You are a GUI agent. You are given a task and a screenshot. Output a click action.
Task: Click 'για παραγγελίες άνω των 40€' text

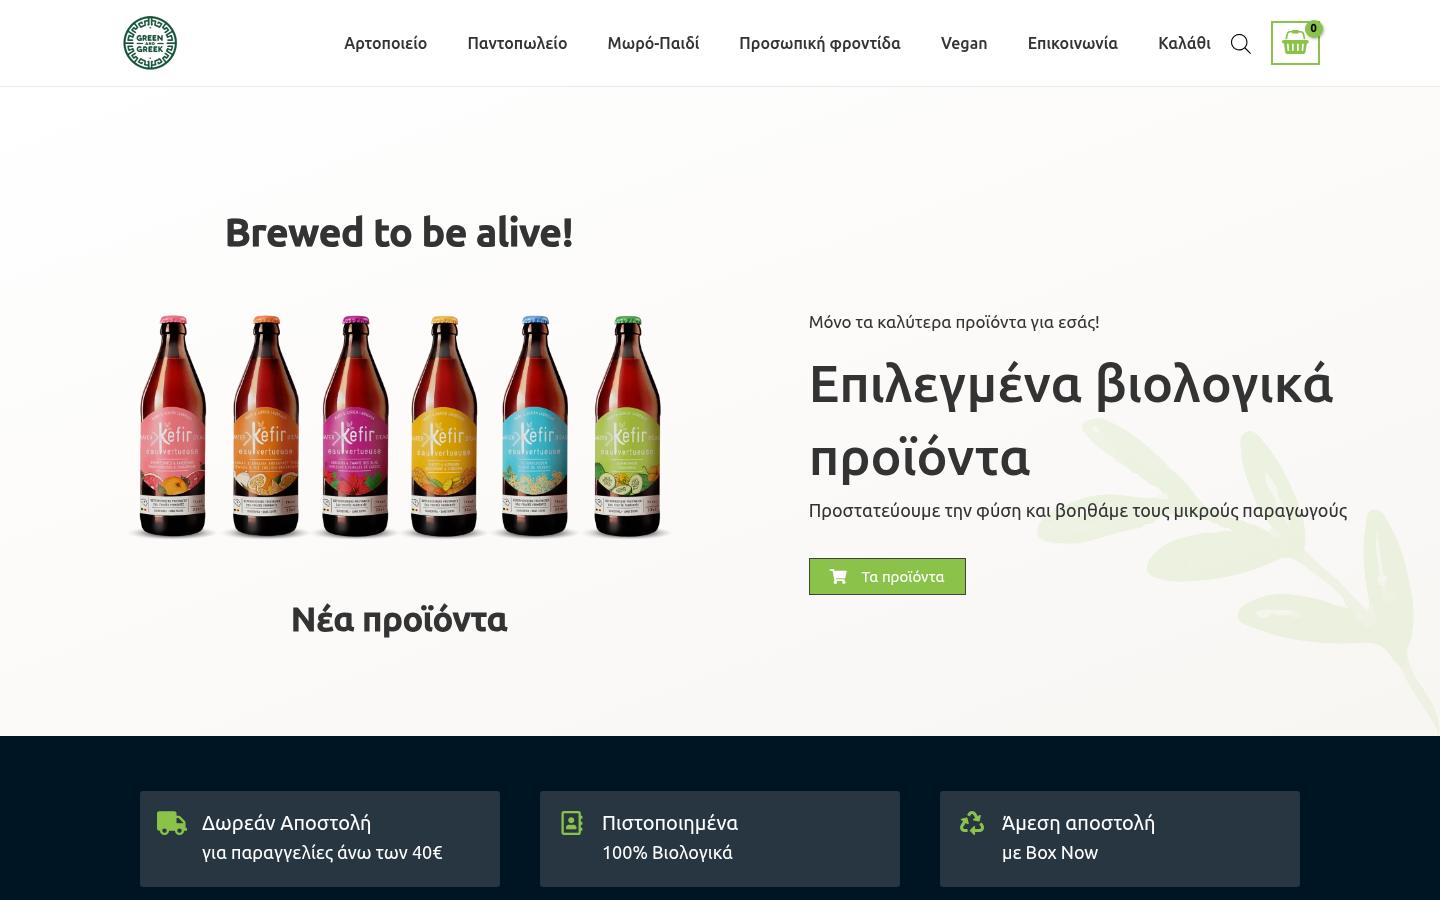pos(322,853)
